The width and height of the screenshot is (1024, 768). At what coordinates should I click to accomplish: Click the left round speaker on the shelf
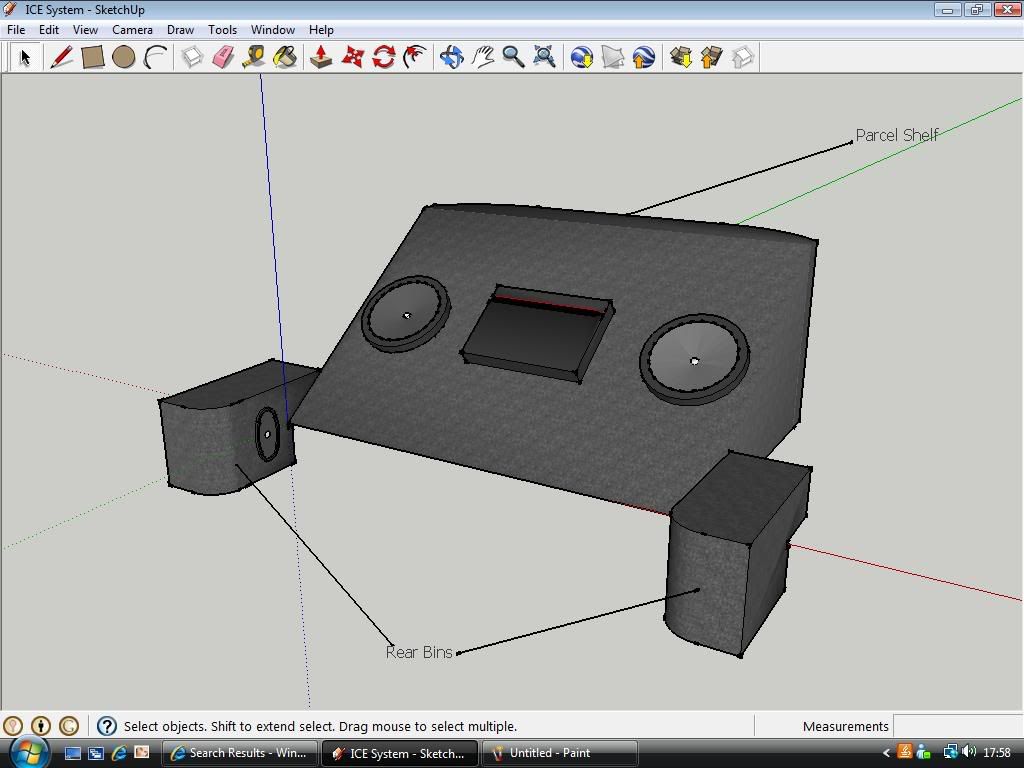coord(406,314)
